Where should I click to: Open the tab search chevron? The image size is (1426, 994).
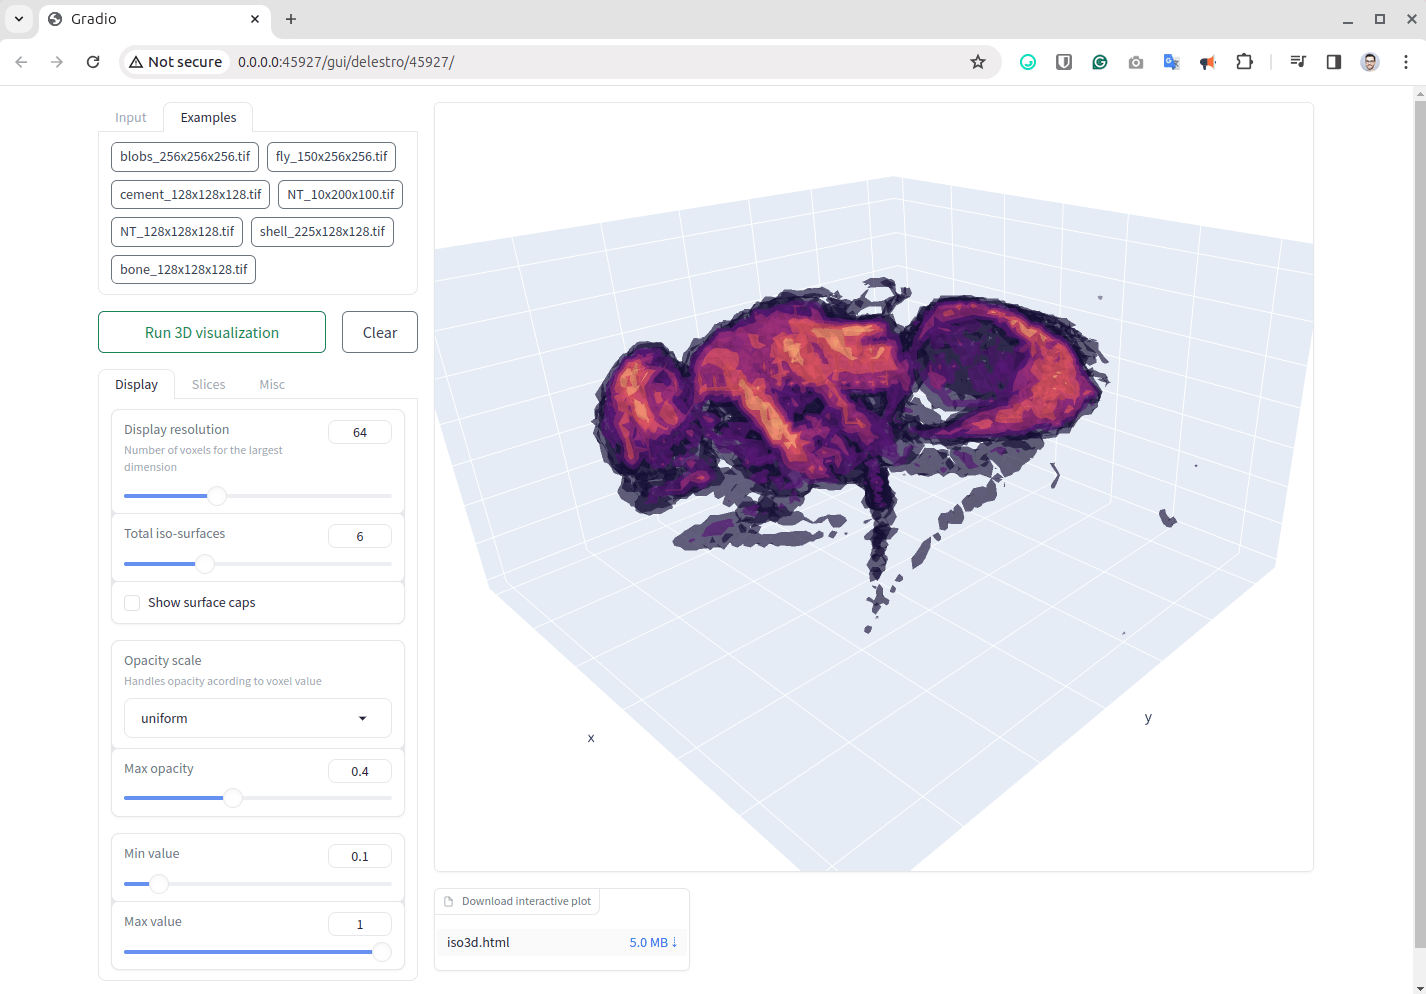(19, 19)
